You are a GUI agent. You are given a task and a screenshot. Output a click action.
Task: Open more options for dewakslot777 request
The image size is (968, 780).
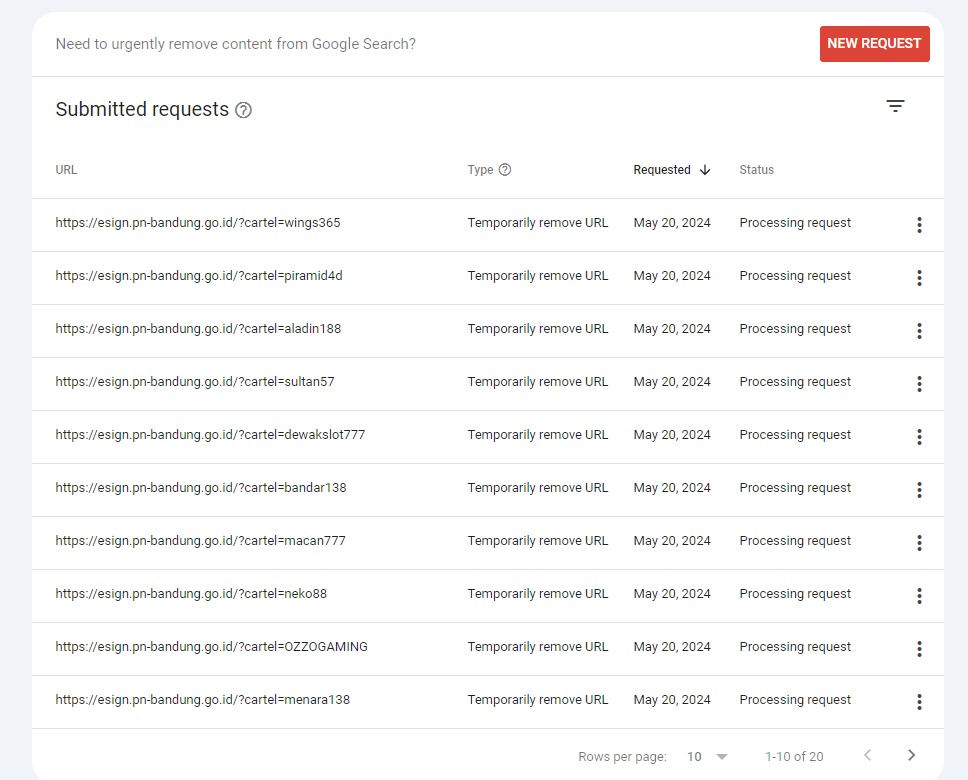point(919,437)
